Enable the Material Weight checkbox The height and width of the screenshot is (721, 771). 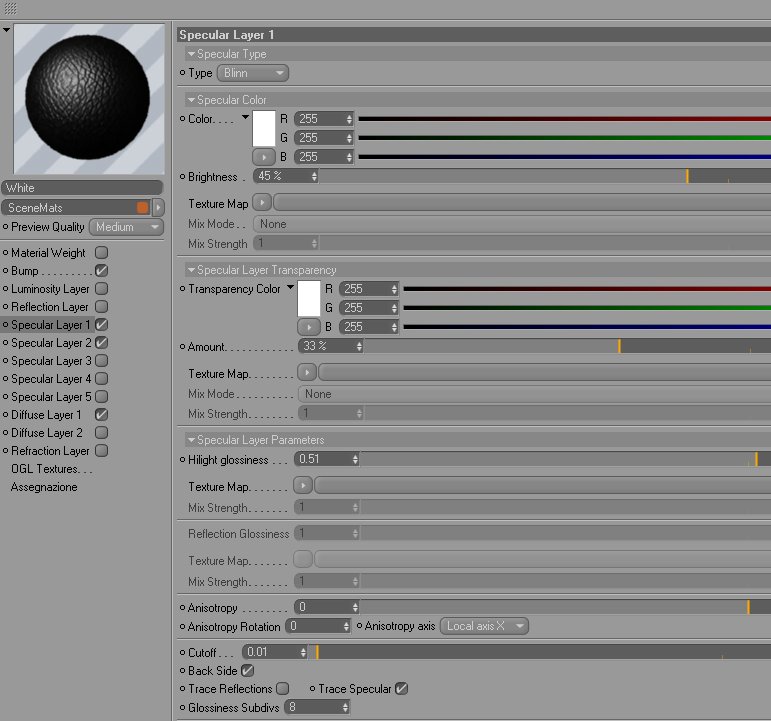click(x=102, y=252)
